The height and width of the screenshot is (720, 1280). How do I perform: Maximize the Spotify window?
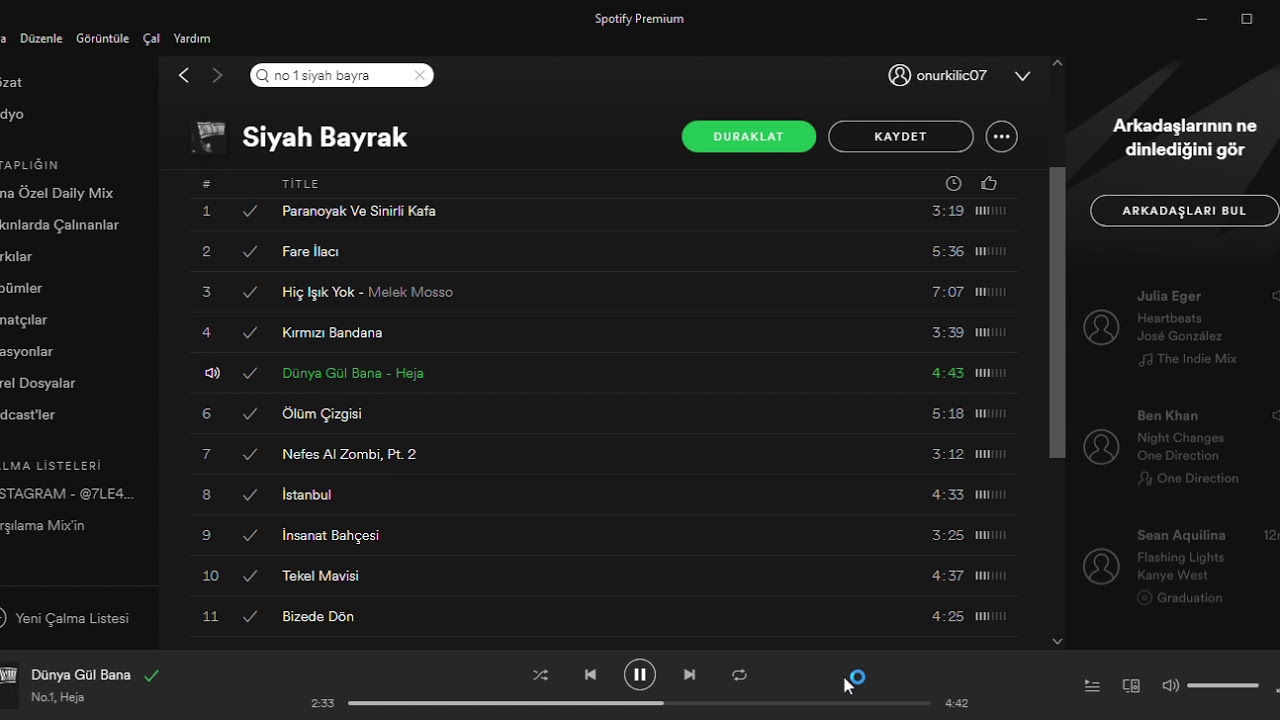tap(1247, 18)
